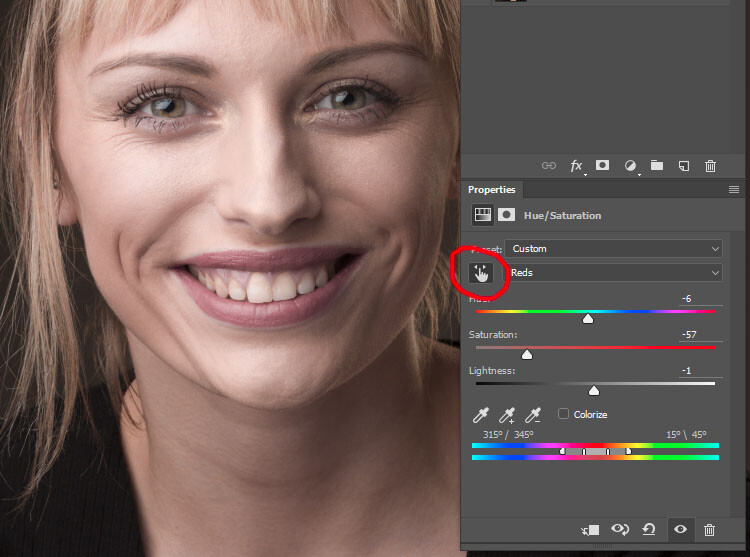Click the Hue value field showing -6
Viewport: 750px width, 557px height.
700,299
